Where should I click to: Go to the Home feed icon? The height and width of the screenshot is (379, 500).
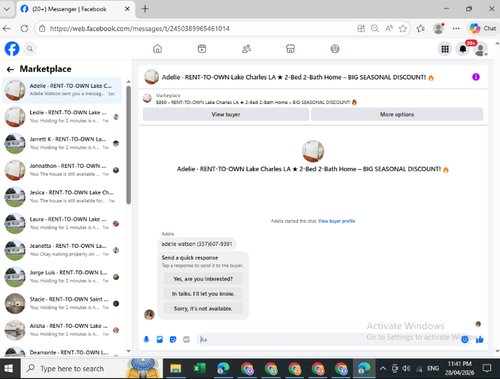point(157,49)
